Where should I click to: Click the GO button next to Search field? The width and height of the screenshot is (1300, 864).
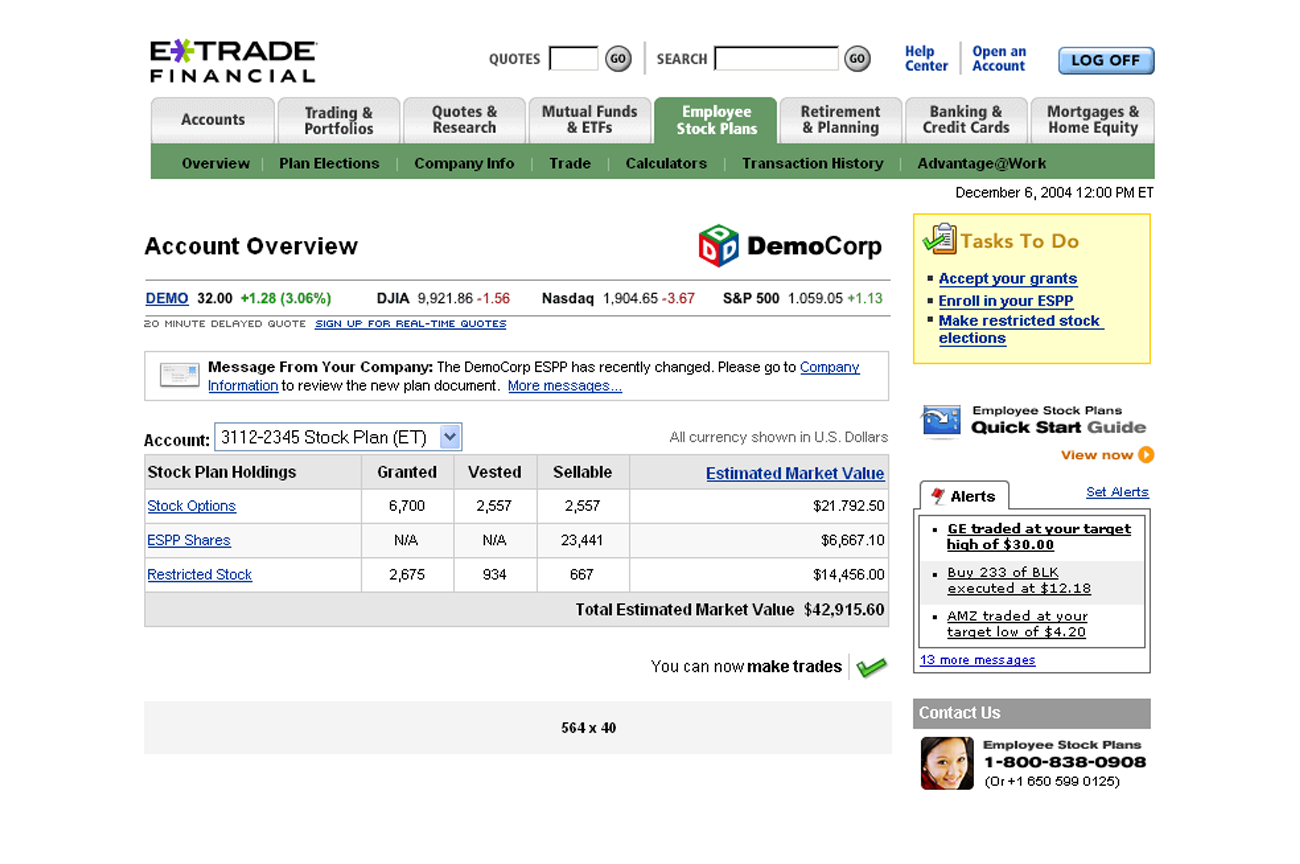click(x=857, y=59)
